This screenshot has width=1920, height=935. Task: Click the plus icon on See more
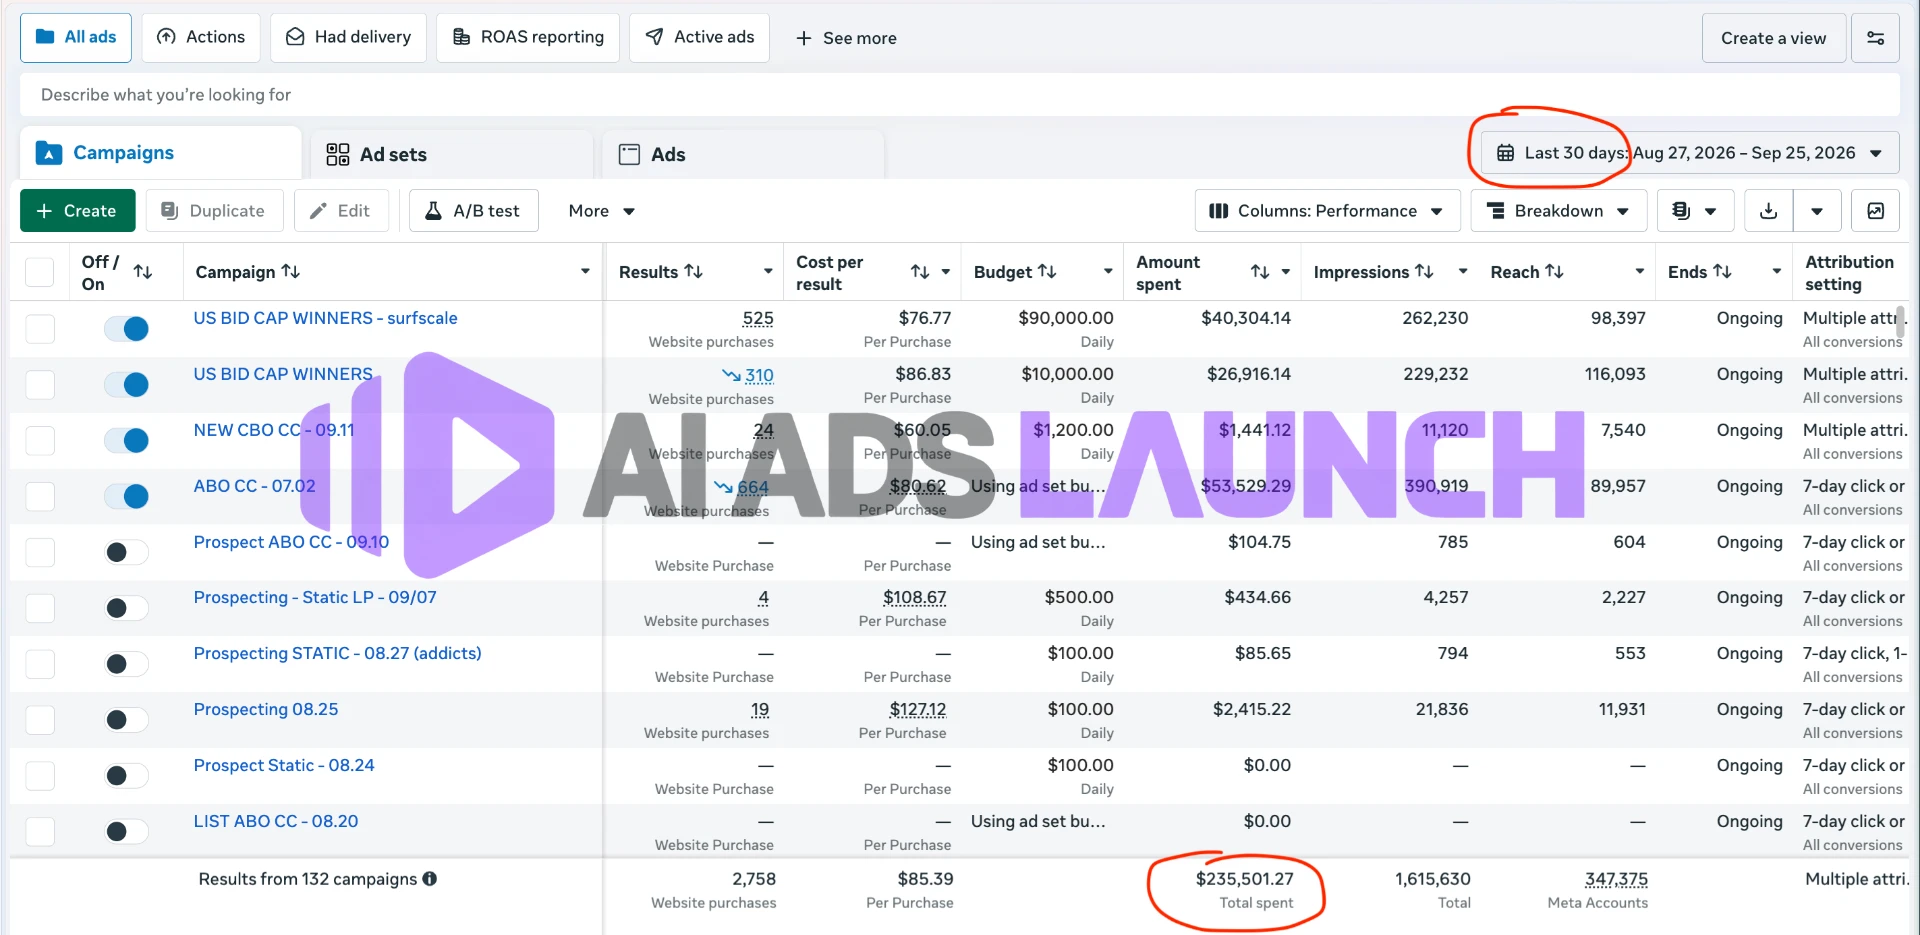[803, 38]
